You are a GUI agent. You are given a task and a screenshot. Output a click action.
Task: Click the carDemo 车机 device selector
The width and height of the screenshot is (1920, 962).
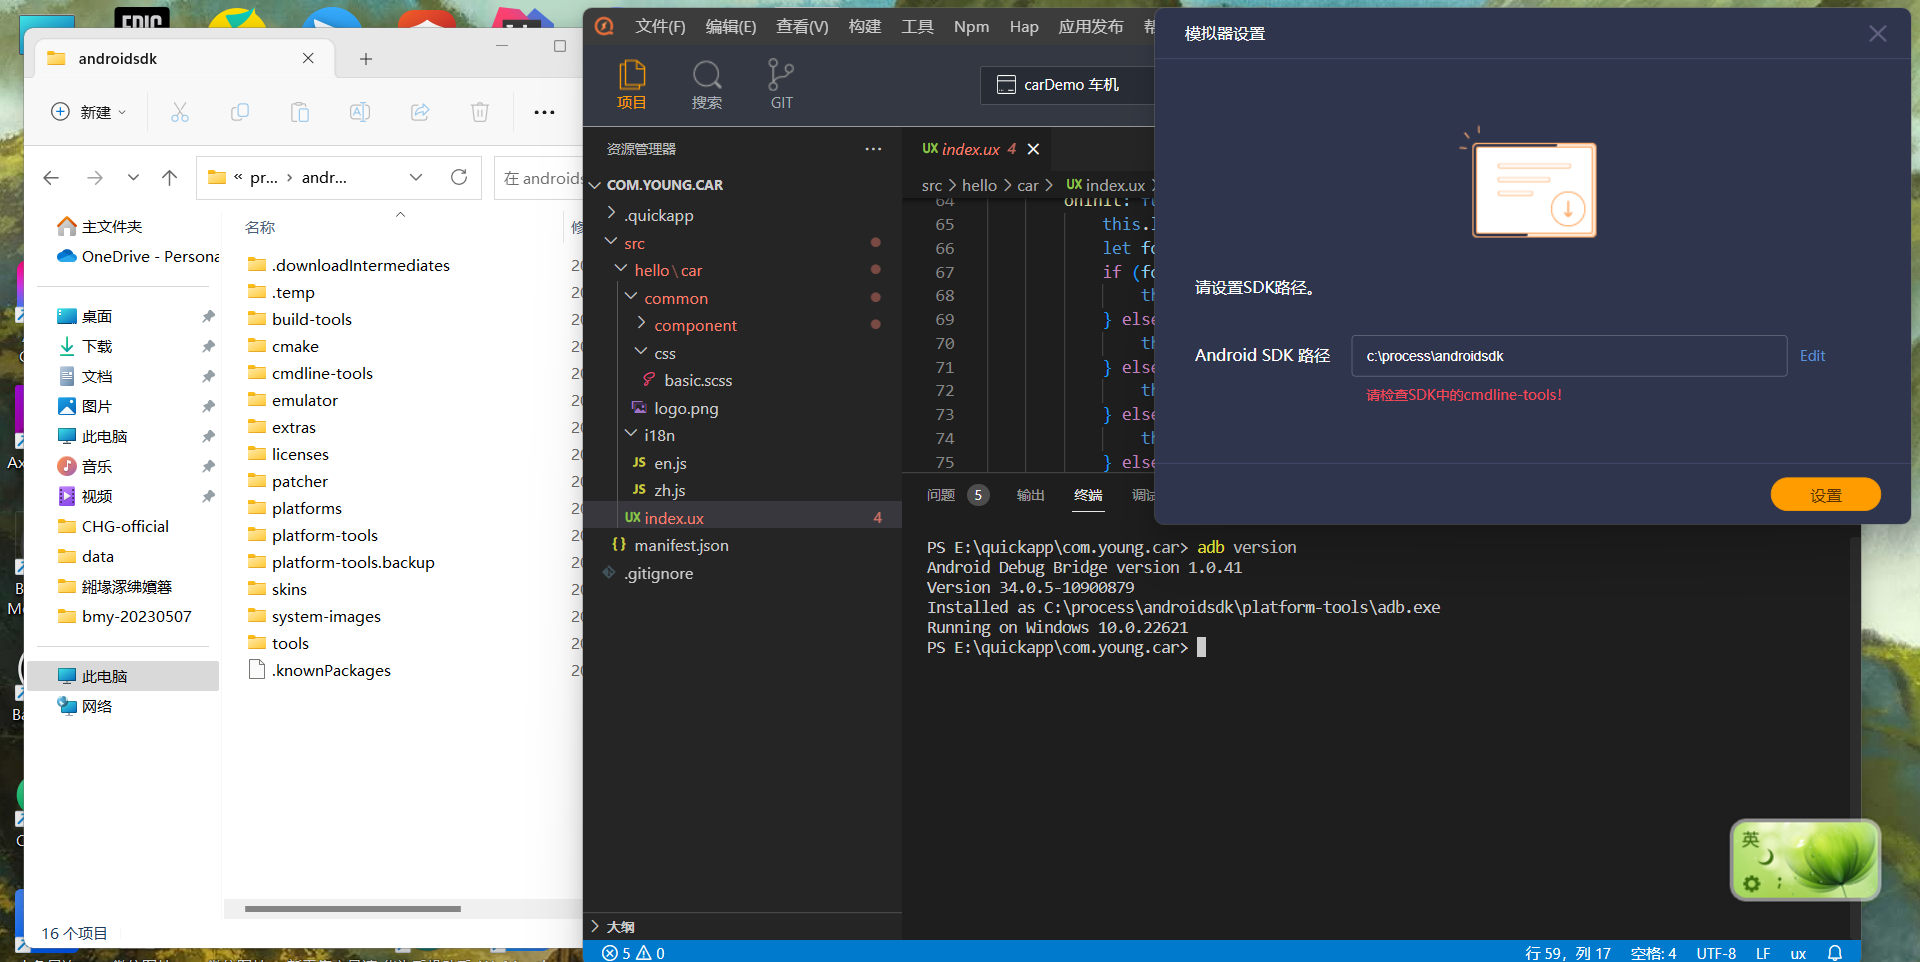pyautogui.click(x=1067, y=85)
